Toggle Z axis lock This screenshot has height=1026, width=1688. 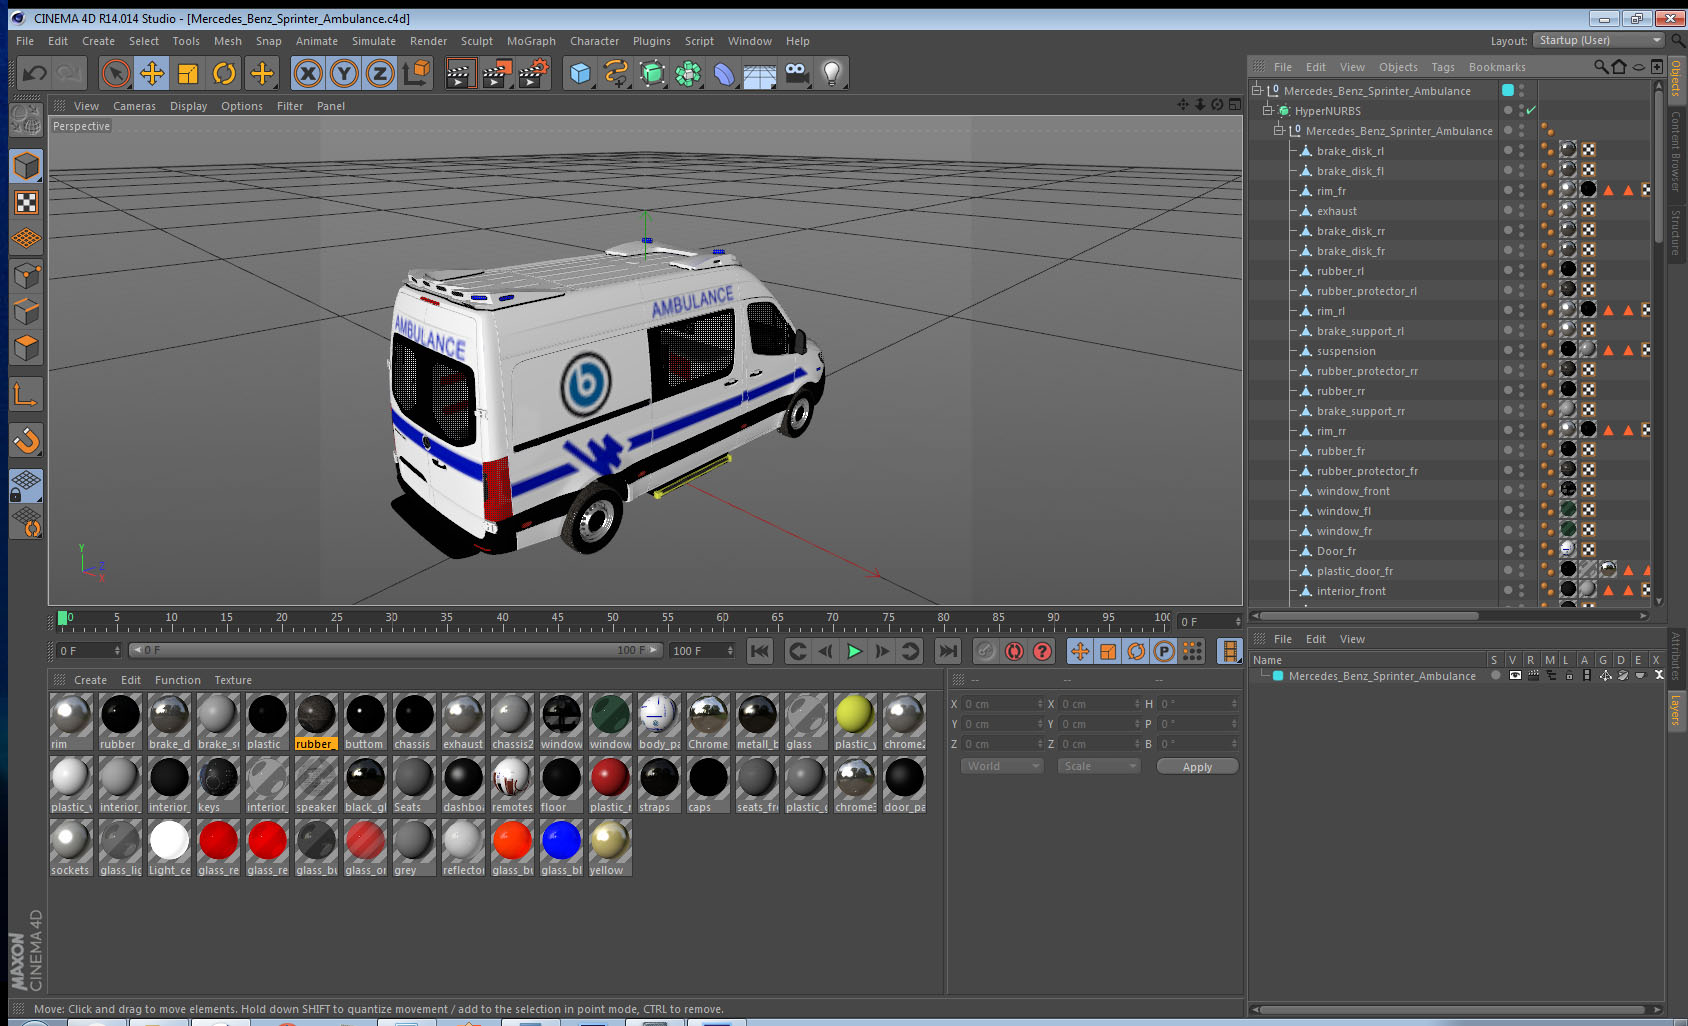click(x=380, y=73)
